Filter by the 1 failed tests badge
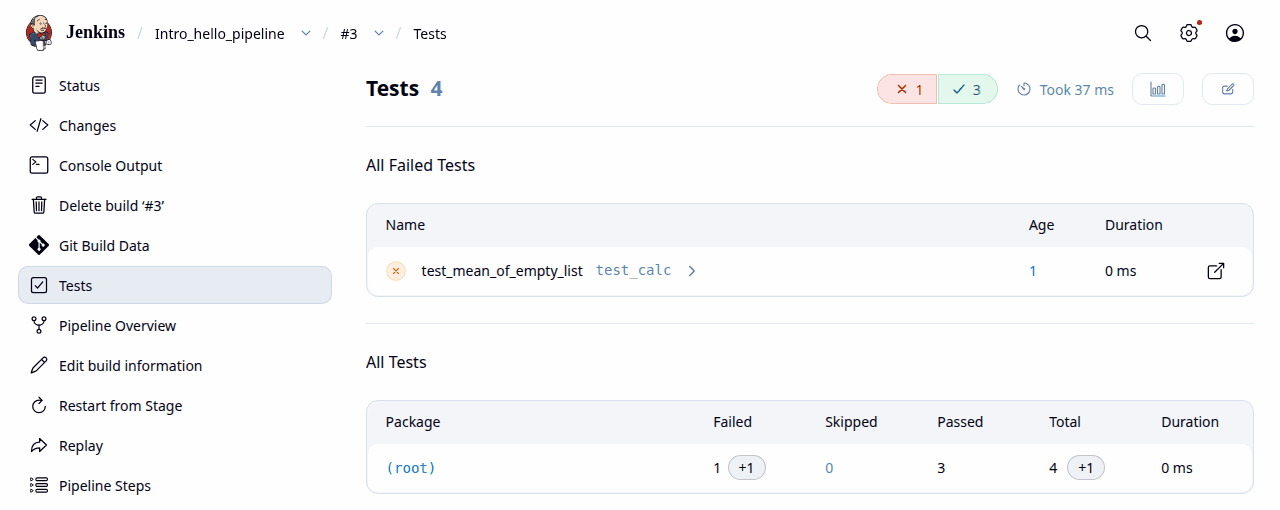This screenshot has width=1280, height=510. click(907, 89)
